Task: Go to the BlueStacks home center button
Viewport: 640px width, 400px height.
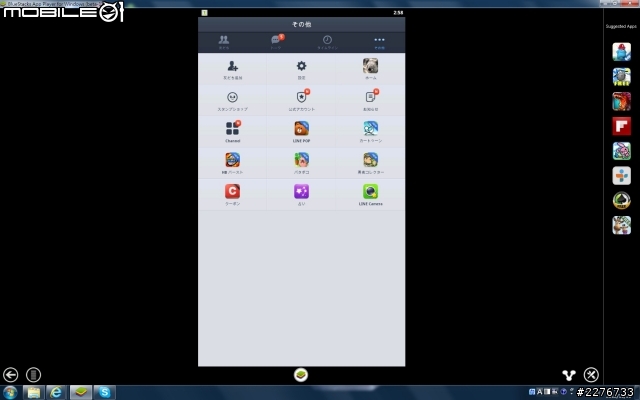Action: point(301,375)
